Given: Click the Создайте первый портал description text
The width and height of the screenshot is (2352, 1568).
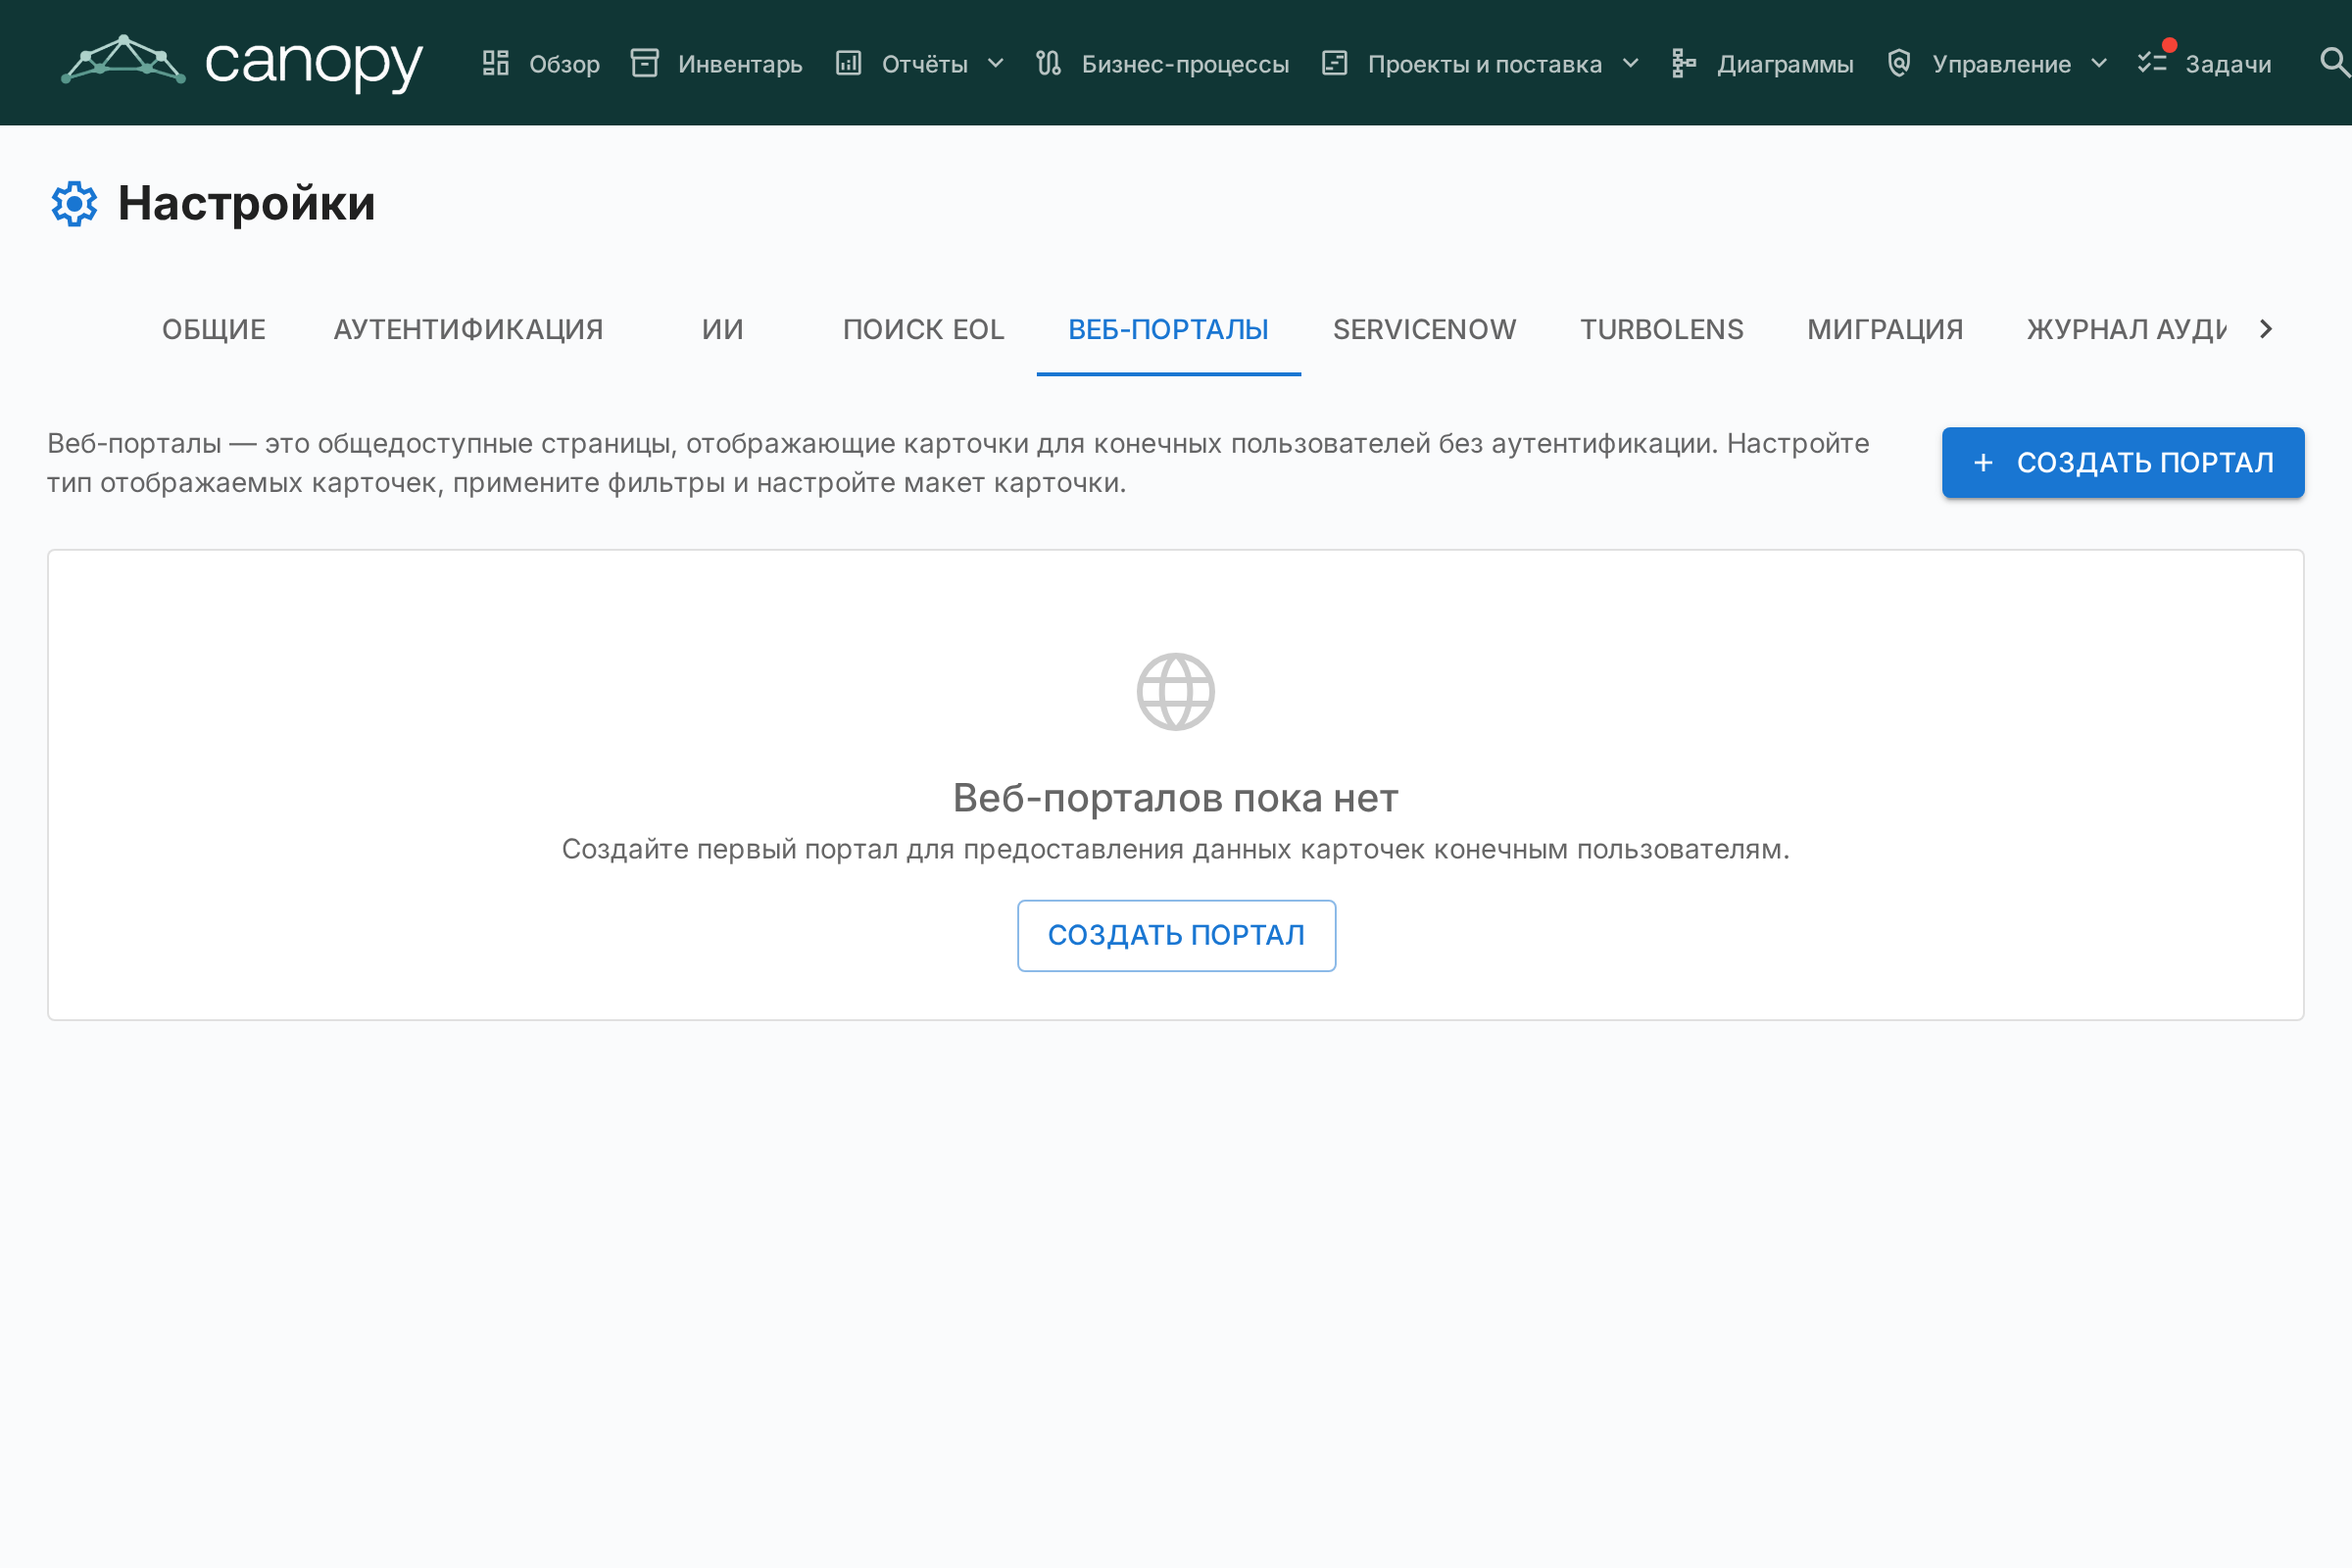Looking at the screenshot, I should (x=1176, y=849).
